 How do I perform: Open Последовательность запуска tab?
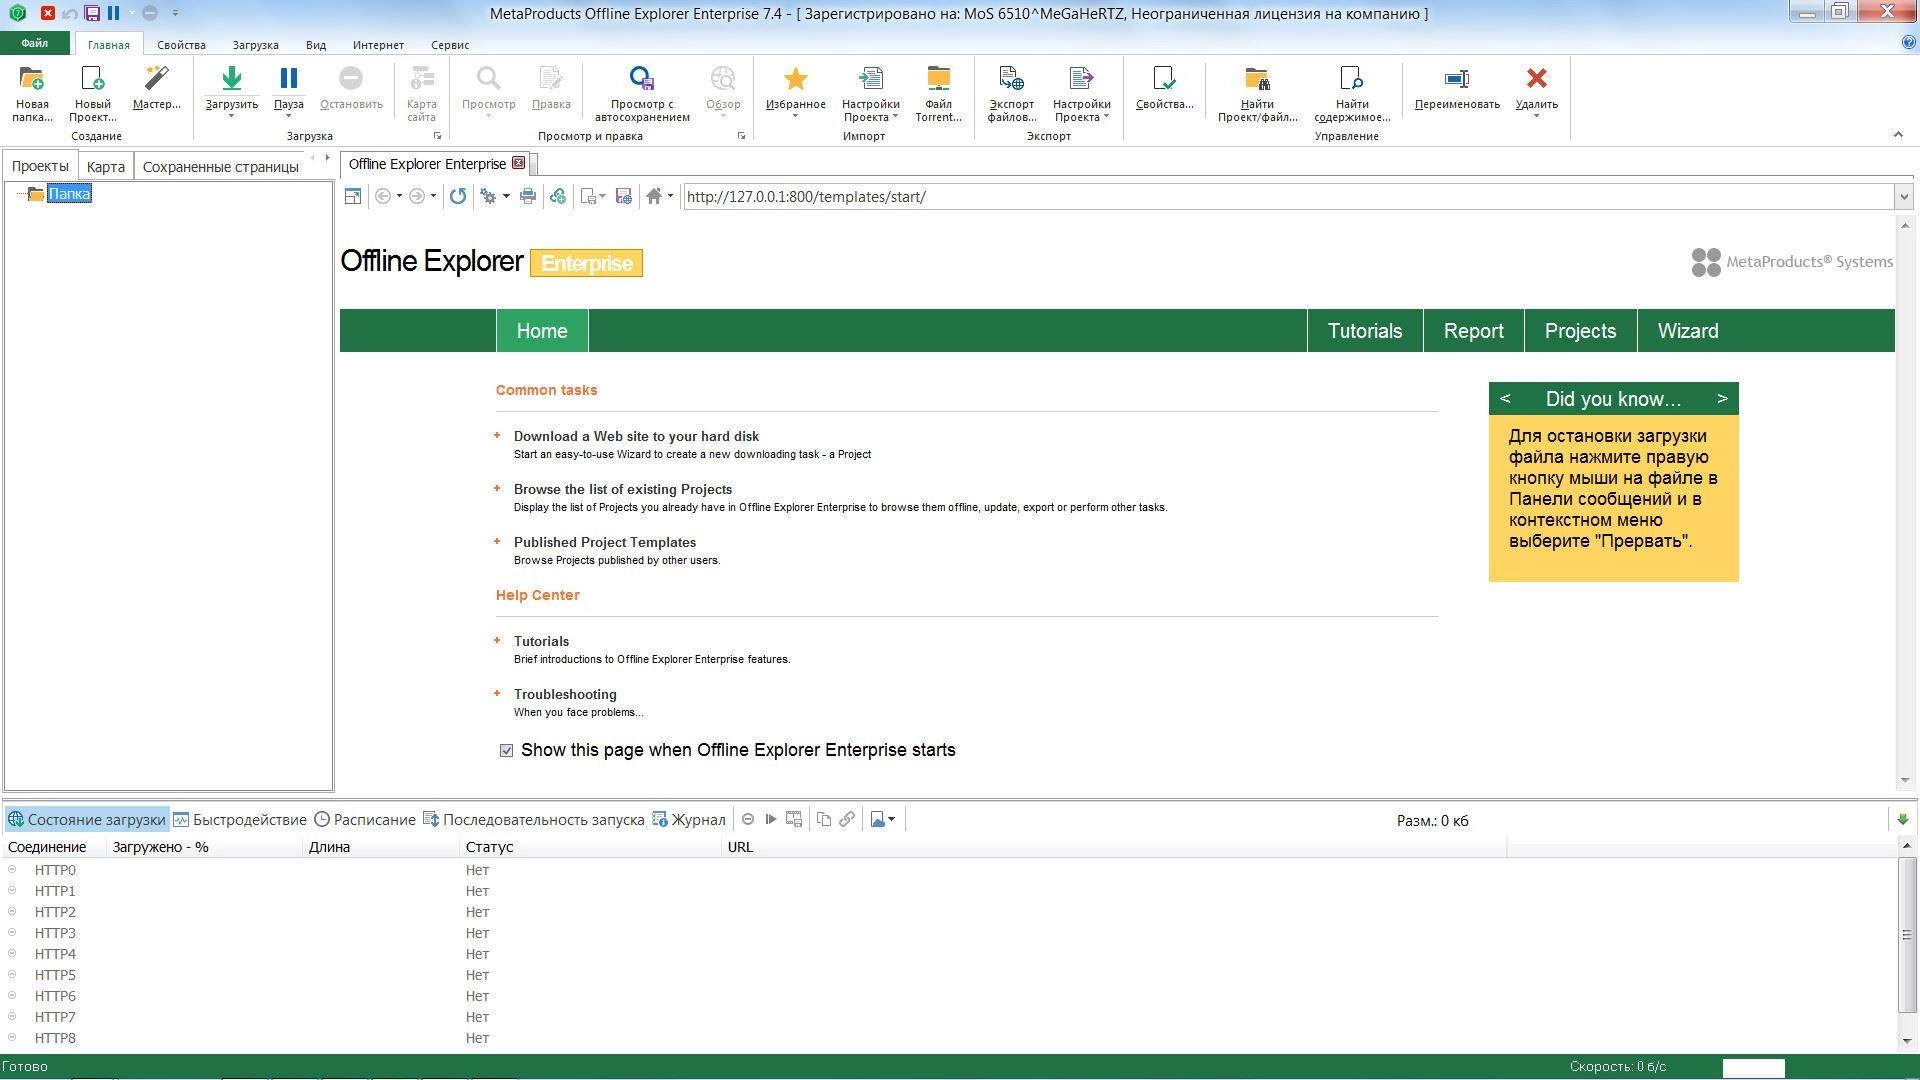tap(534, 819)
